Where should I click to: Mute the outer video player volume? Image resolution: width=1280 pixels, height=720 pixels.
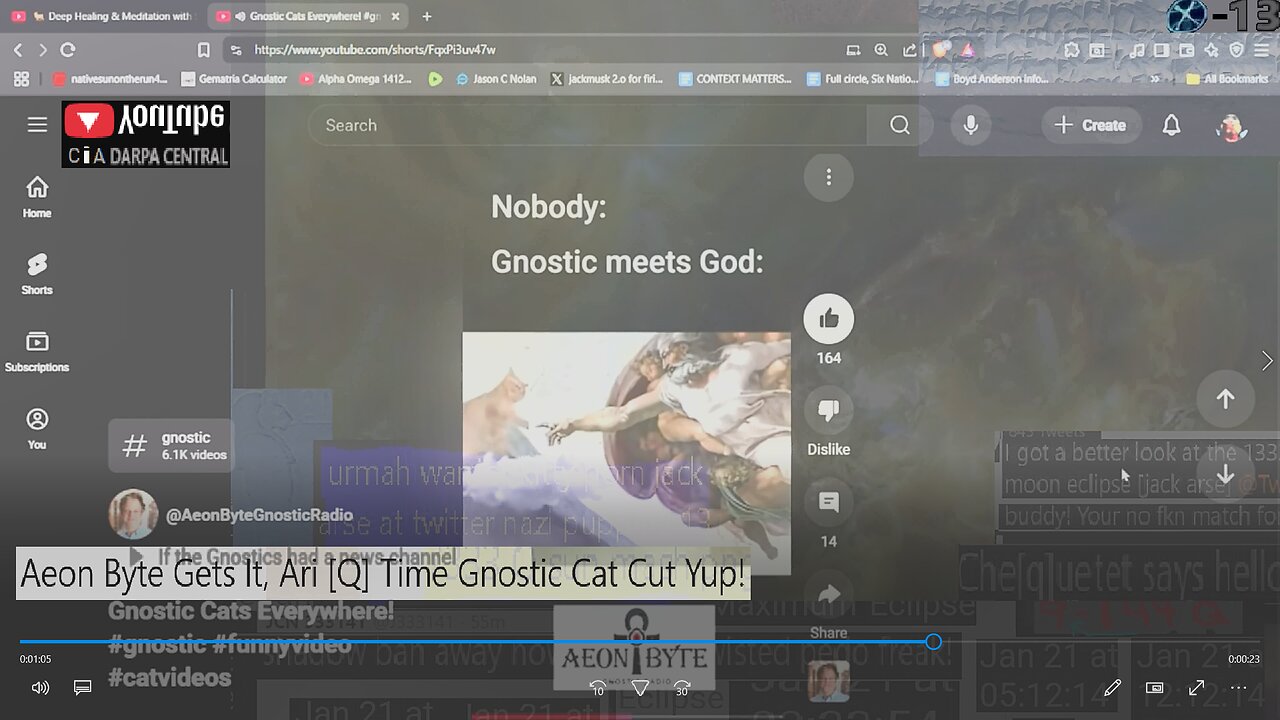click(40, 688)
